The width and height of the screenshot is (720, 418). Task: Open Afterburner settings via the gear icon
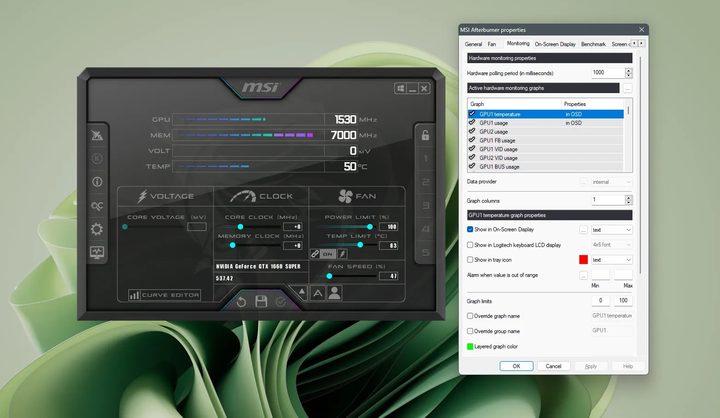click(98, 229)
